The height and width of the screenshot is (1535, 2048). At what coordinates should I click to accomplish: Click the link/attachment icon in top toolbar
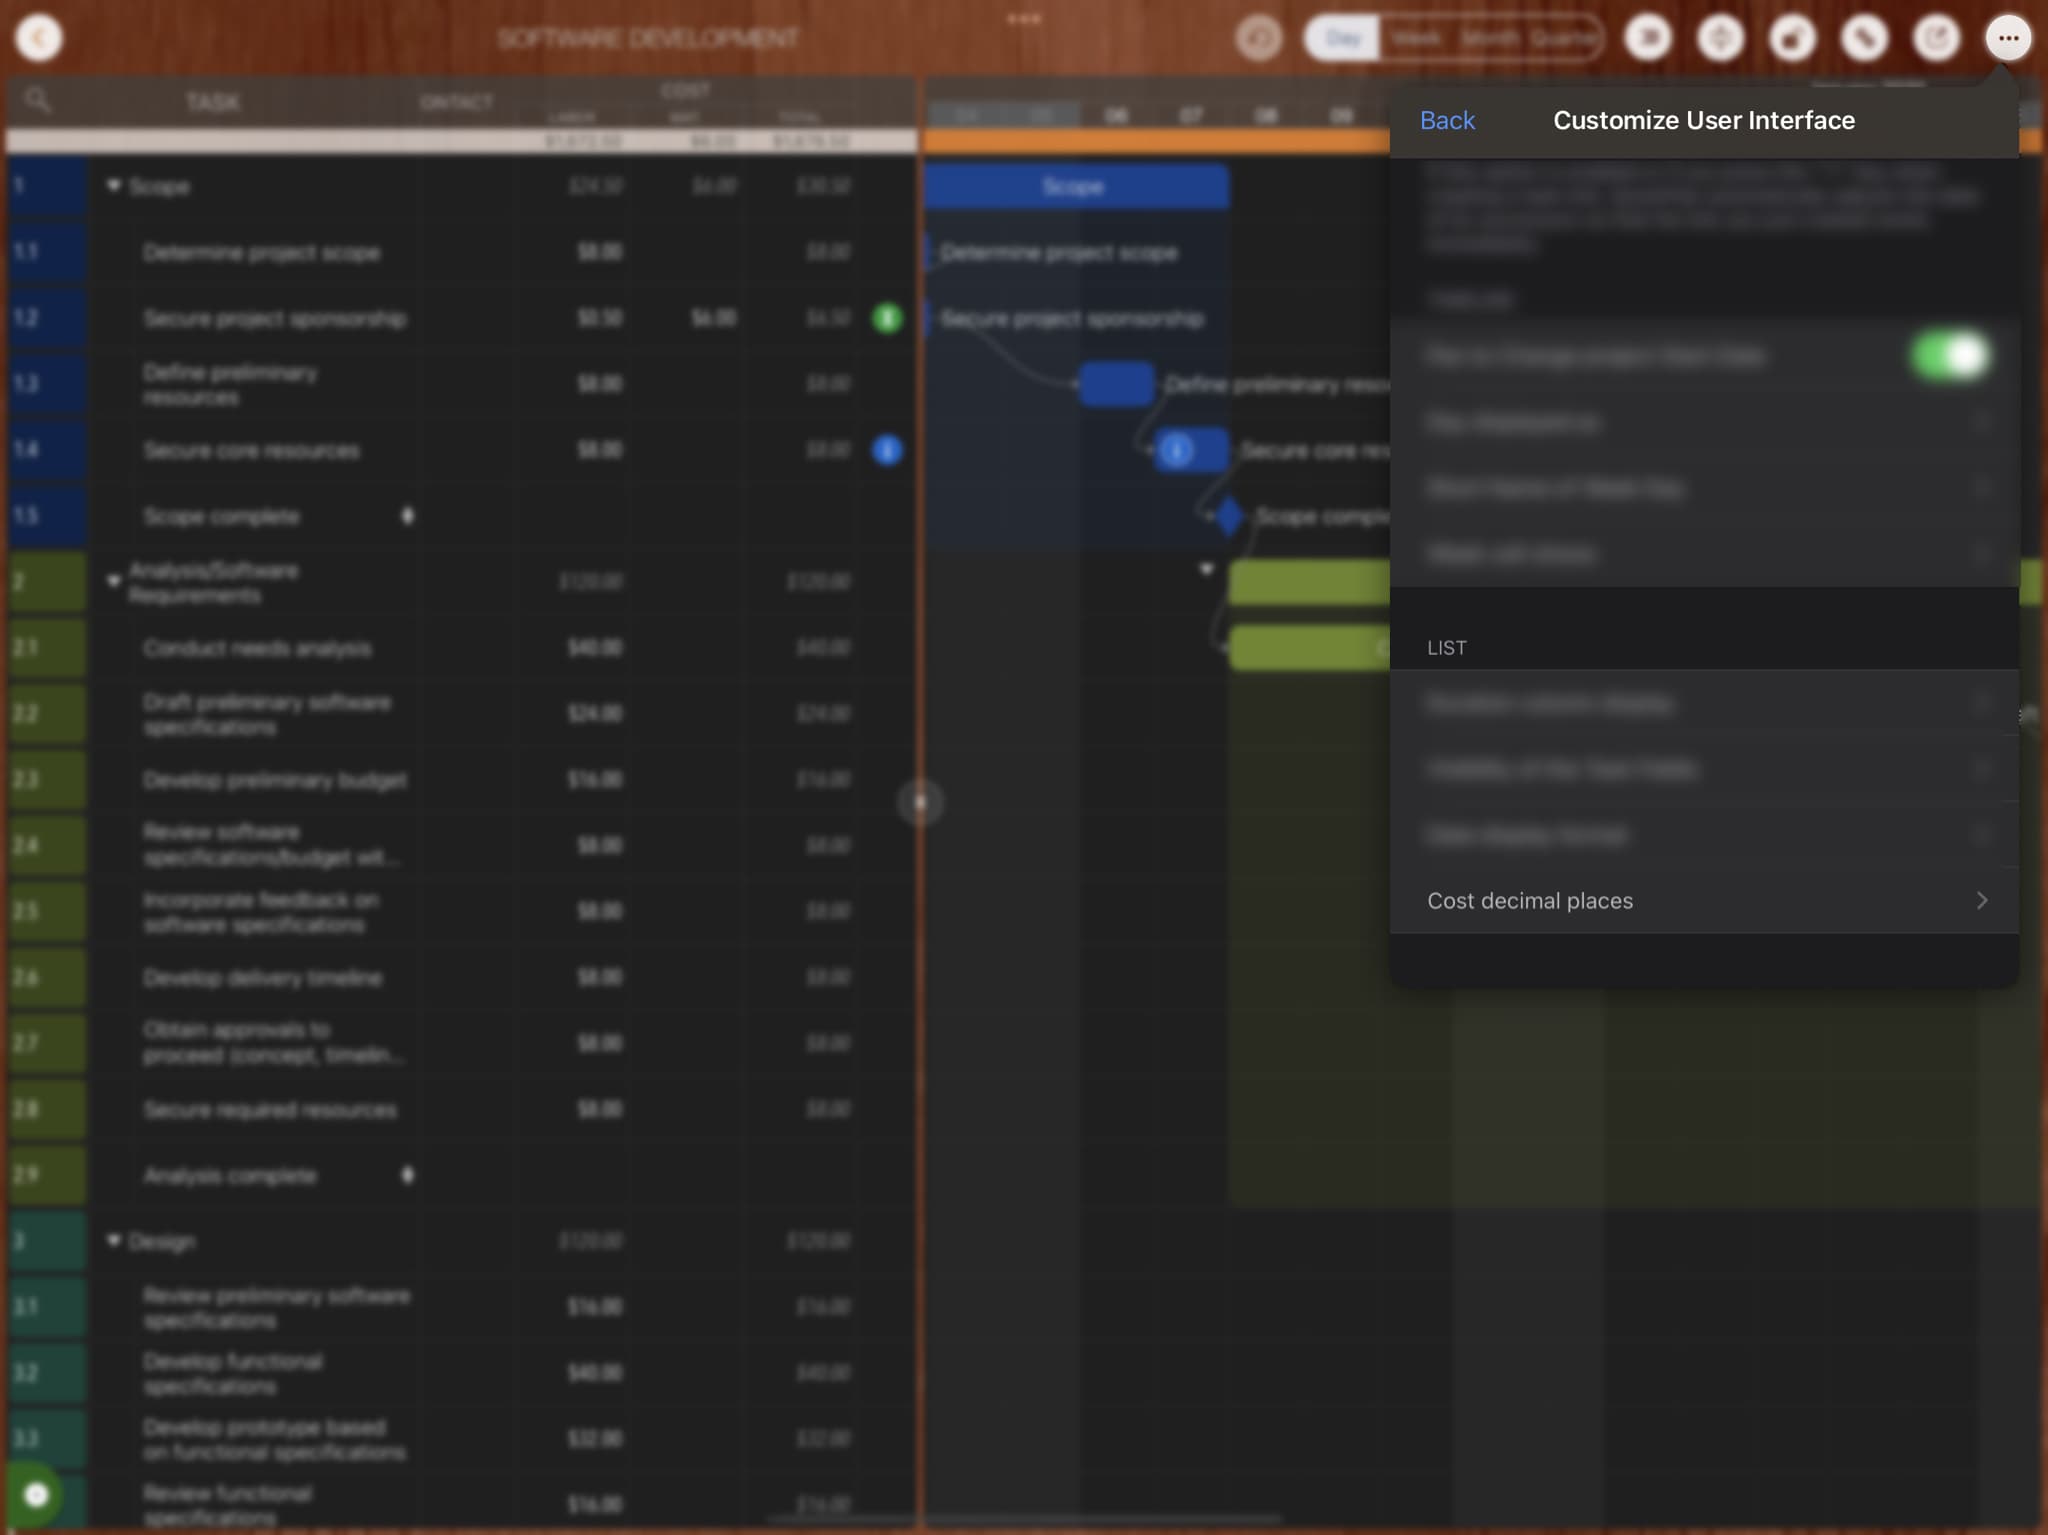point(1864,38)
